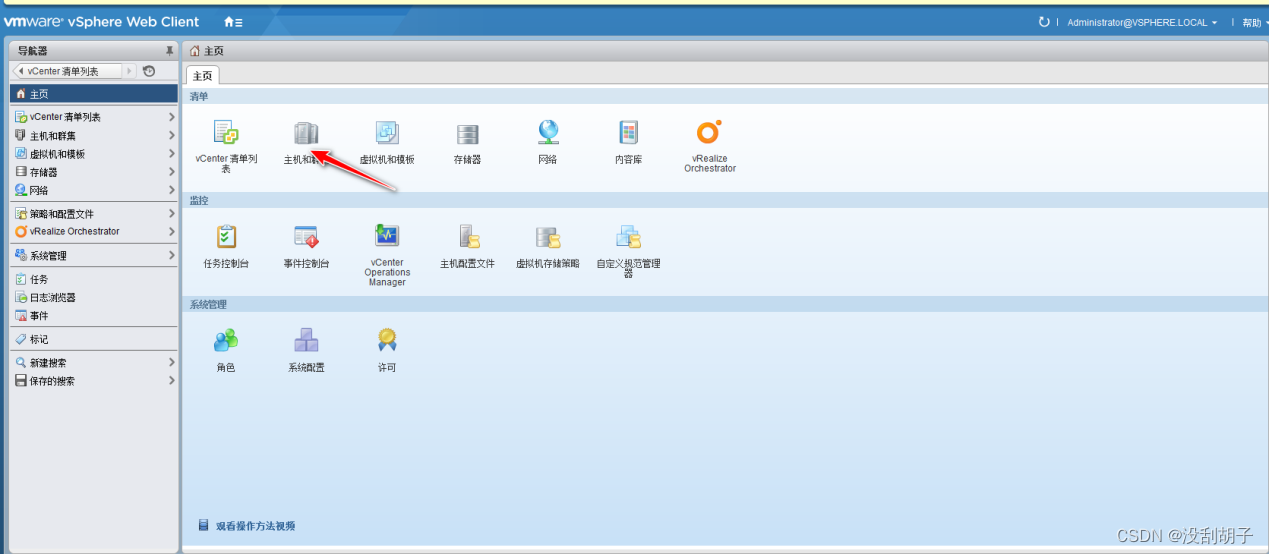
Task: Open 帮助 help dropdown
Action: [1254, 22]
